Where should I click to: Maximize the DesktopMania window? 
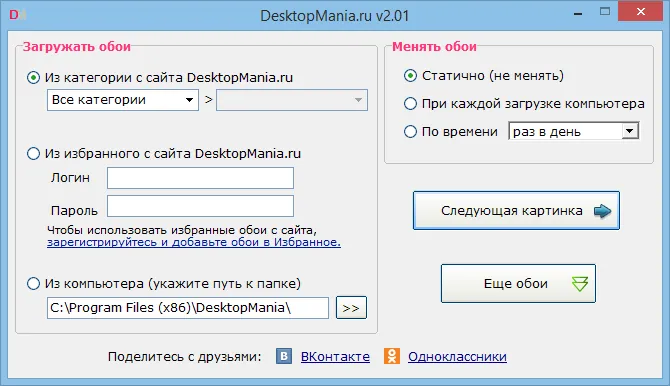[605, 12]
